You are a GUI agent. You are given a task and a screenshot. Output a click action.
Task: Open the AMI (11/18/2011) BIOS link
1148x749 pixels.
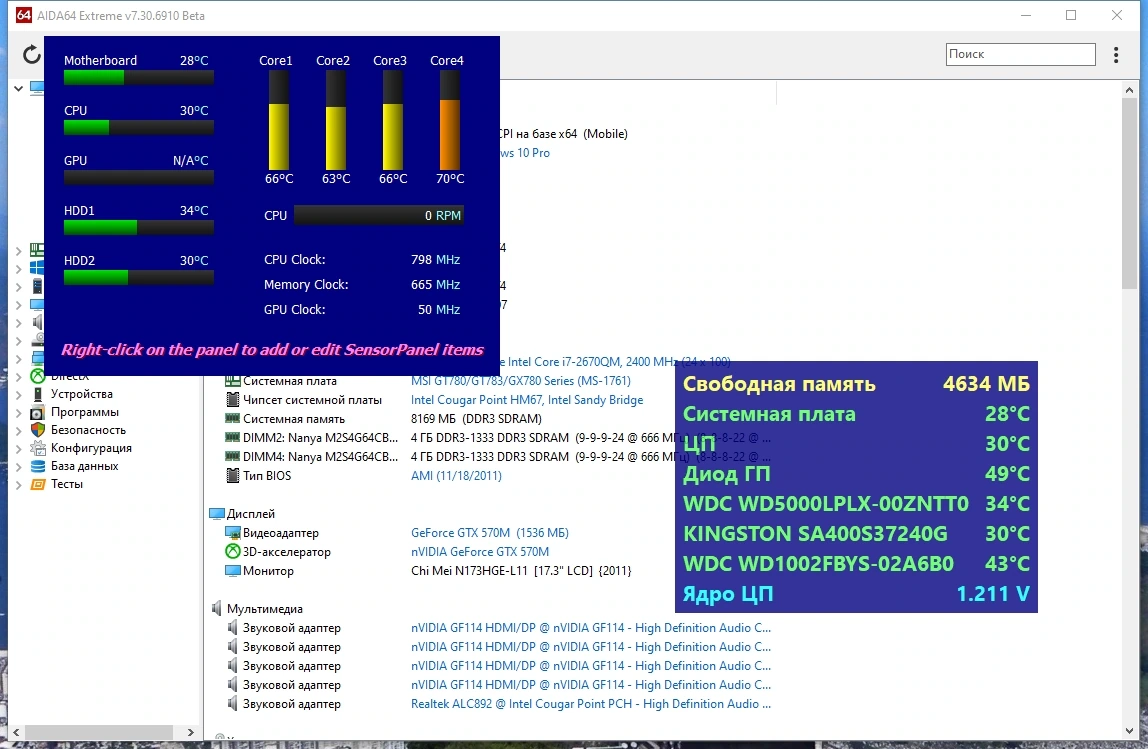click(456, 476)
